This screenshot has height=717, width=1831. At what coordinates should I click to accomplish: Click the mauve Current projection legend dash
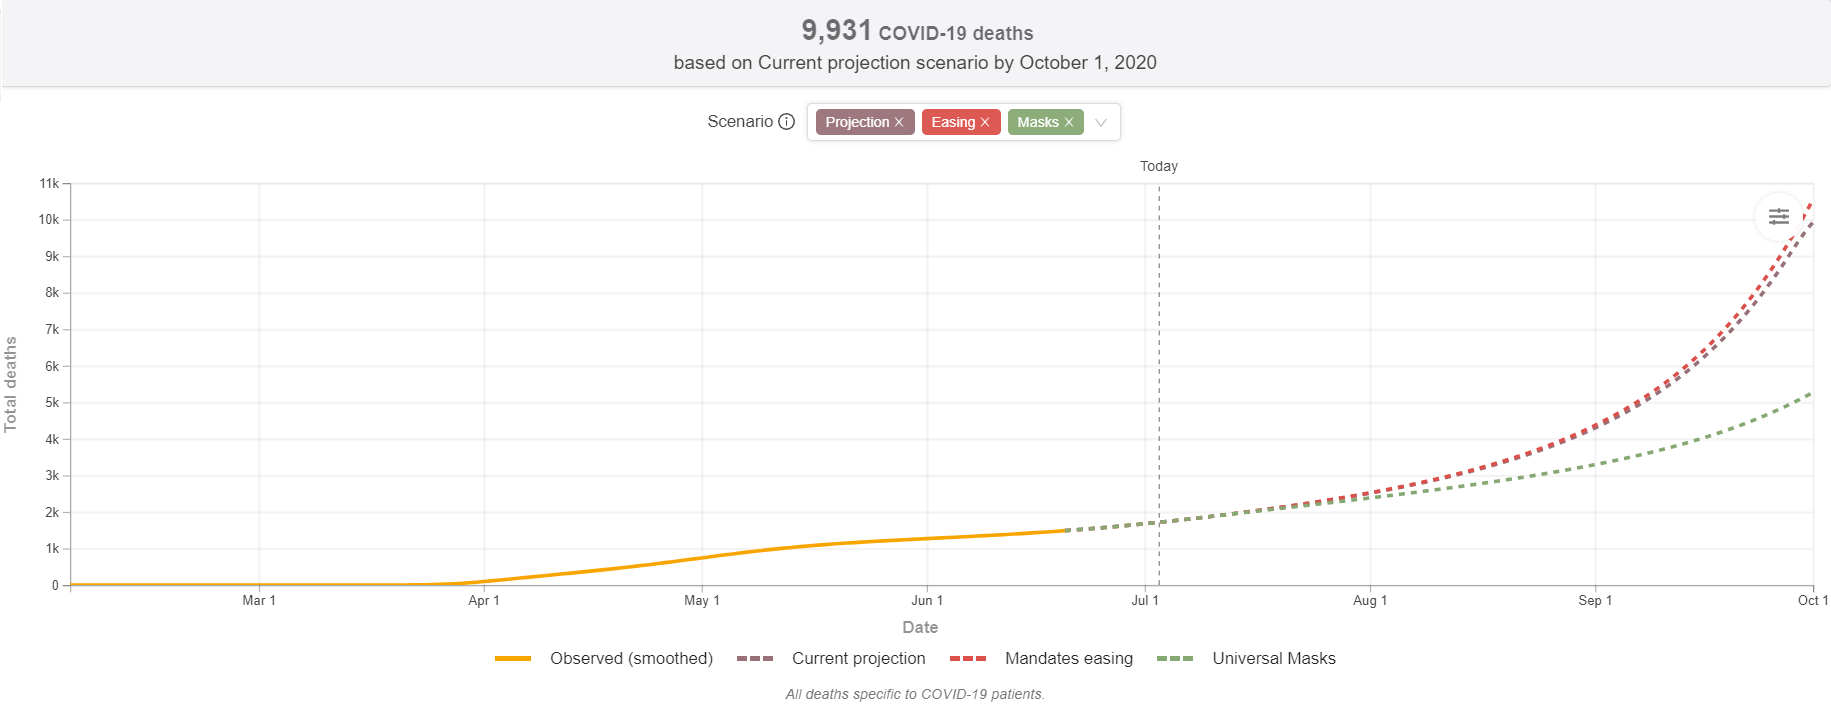pyautogui.click(x=755, y=659)
